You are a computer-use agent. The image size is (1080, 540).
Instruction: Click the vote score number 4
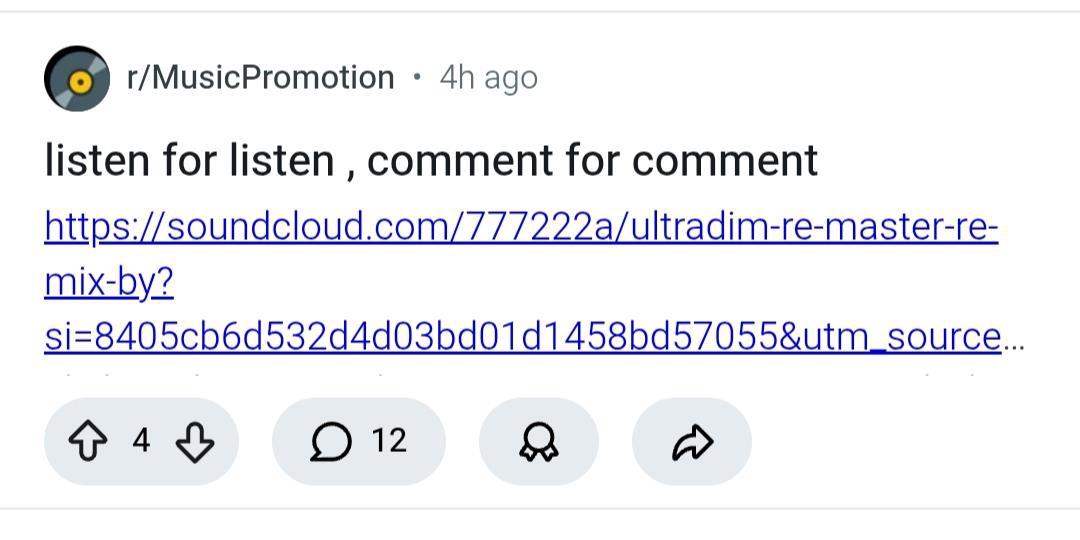[x=141, y=441]
